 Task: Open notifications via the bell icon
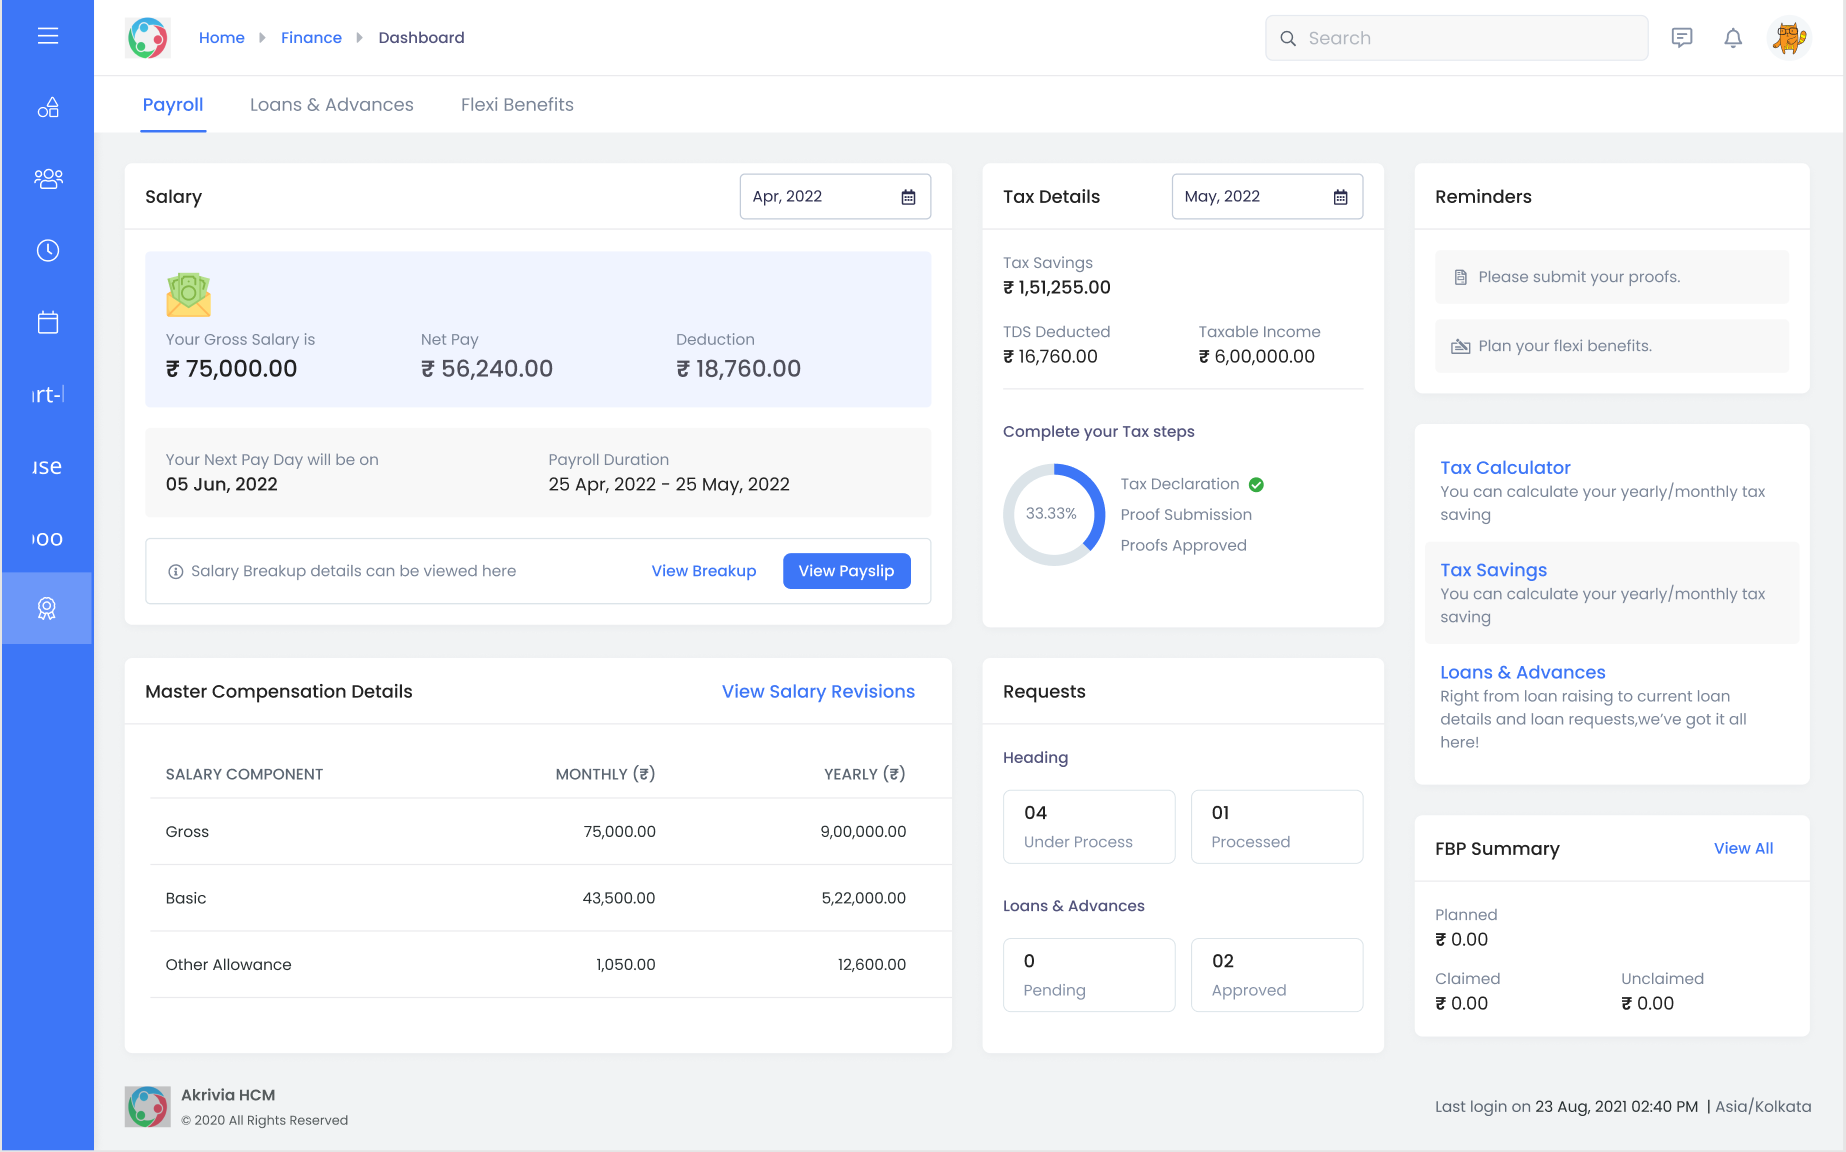click(x=1734, y=37)
